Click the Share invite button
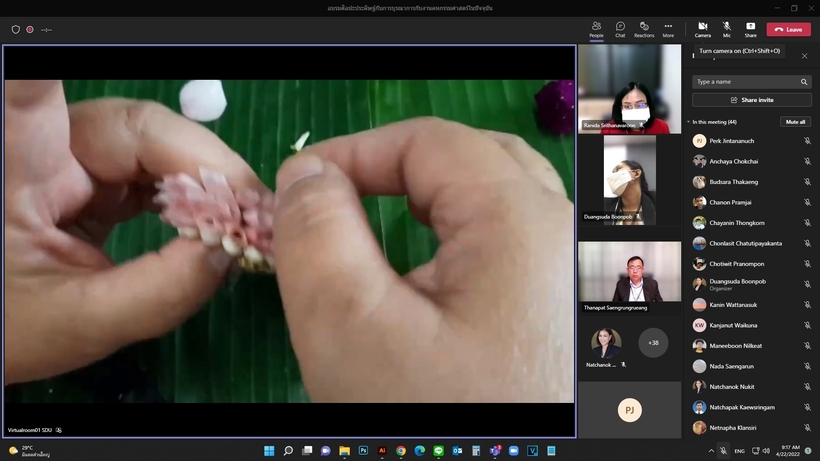Screen dimensions: 820x461 pos(751,100)
